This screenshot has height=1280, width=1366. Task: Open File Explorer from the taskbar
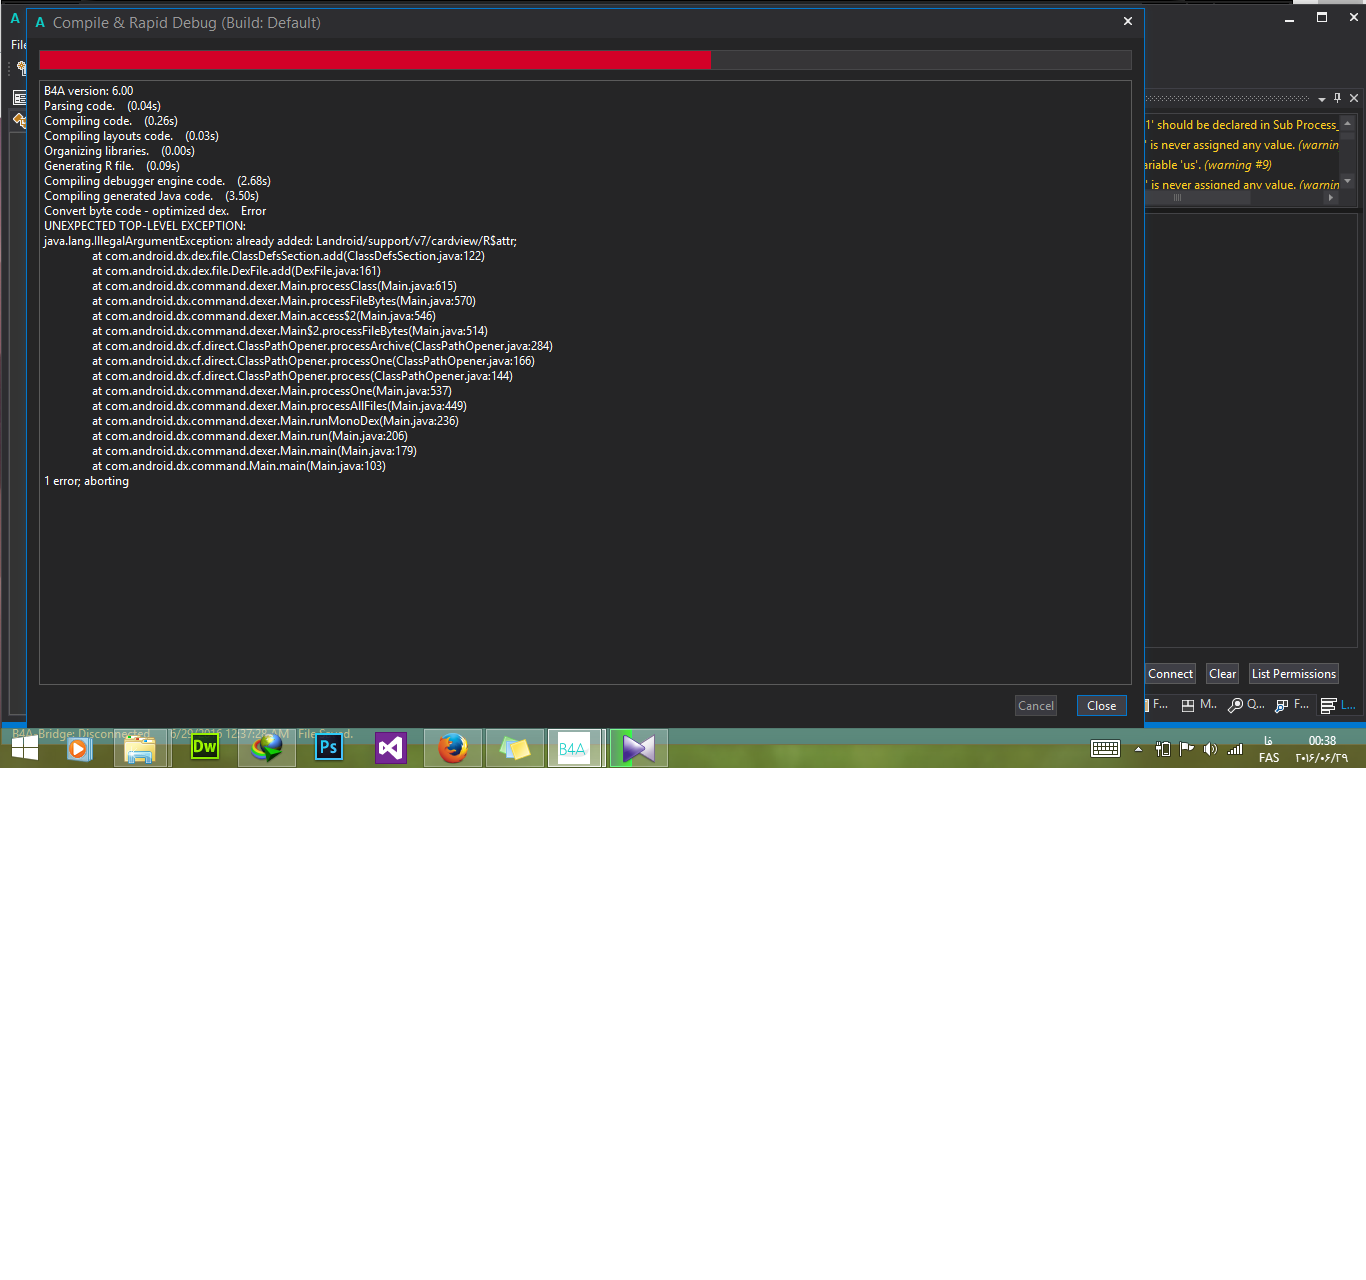pos(141,748)
